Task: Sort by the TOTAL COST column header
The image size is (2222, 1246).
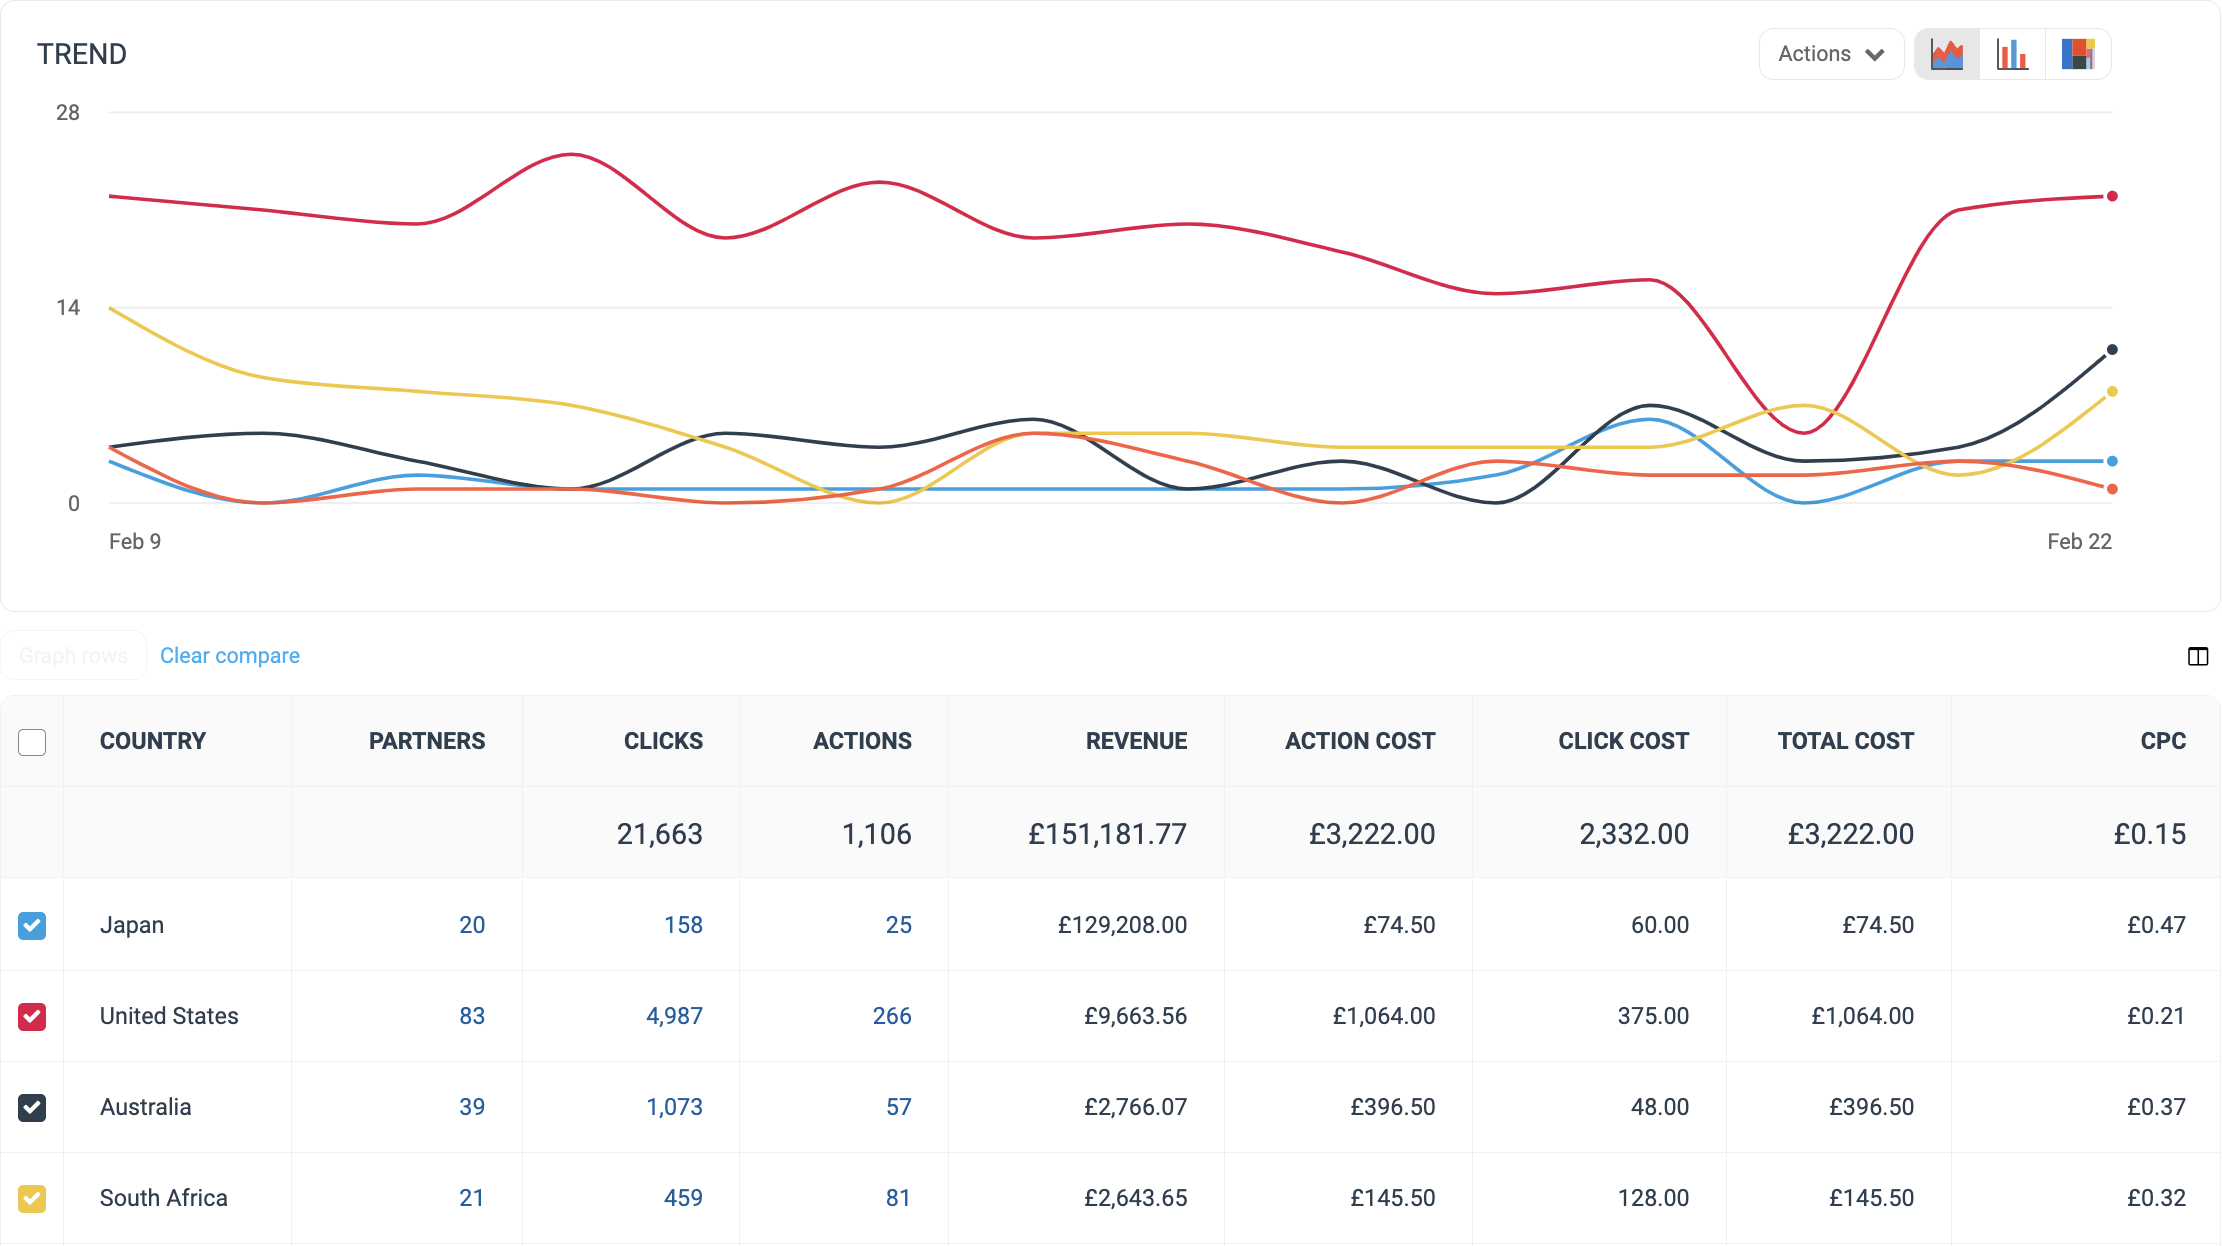Action: 1845,741
